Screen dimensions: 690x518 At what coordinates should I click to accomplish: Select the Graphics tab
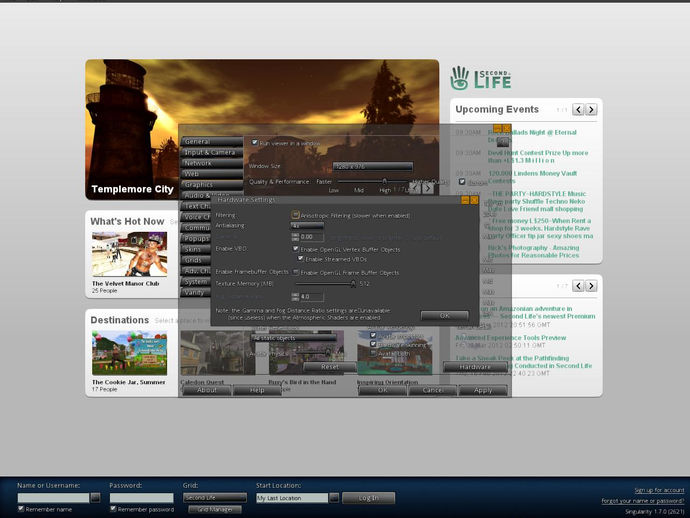click(x=212, y=185)
